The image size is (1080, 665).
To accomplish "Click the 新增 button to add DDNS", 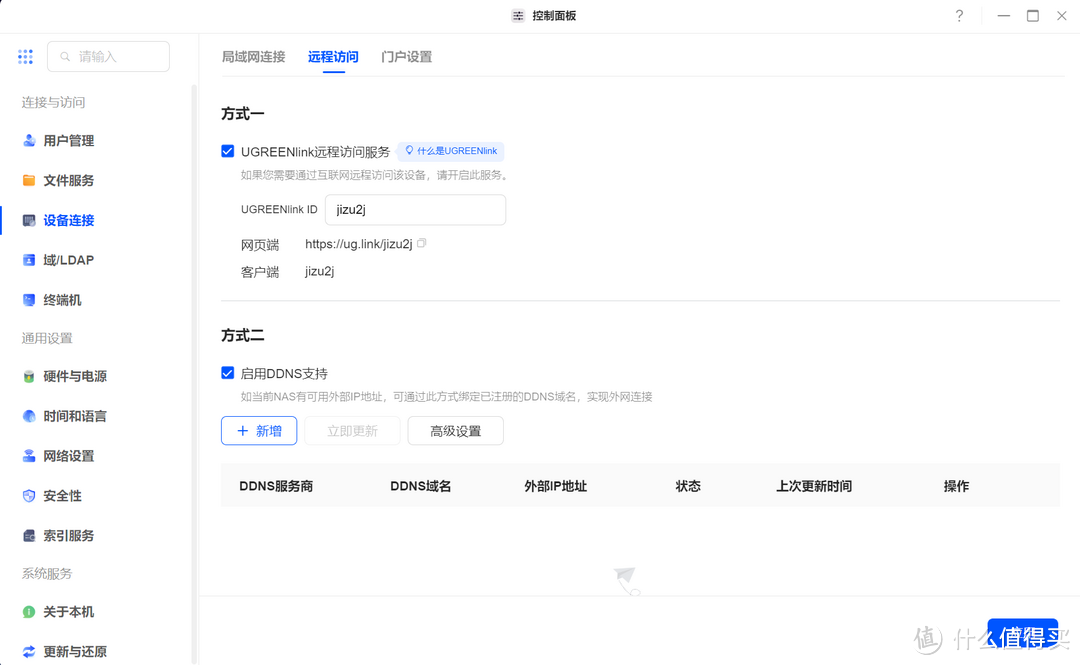I will [258, 430].
